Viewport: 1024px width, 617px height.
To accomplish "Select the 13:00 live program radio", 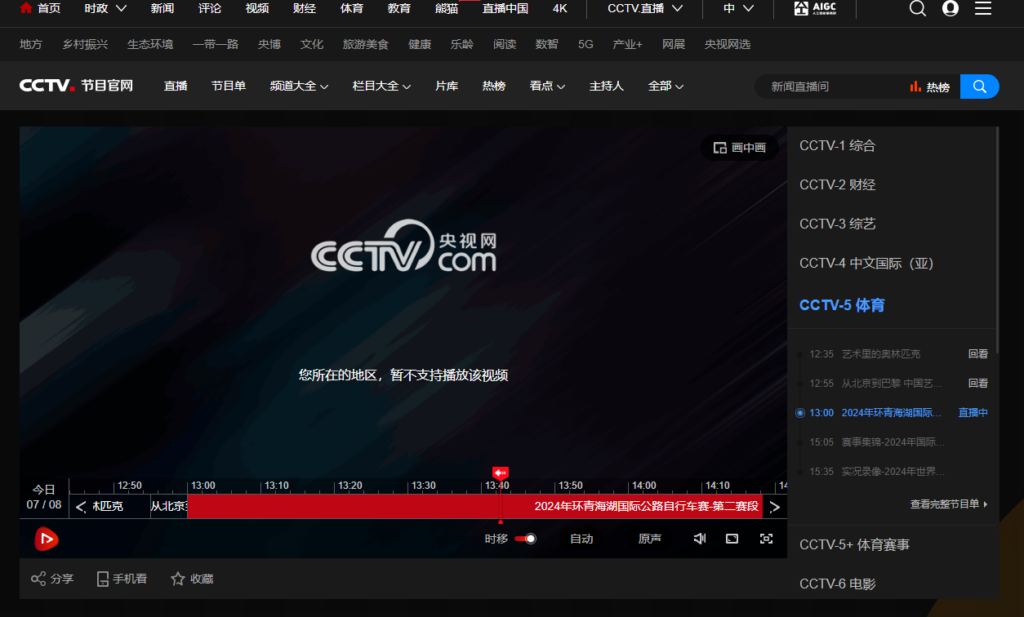I will (800, 413).
